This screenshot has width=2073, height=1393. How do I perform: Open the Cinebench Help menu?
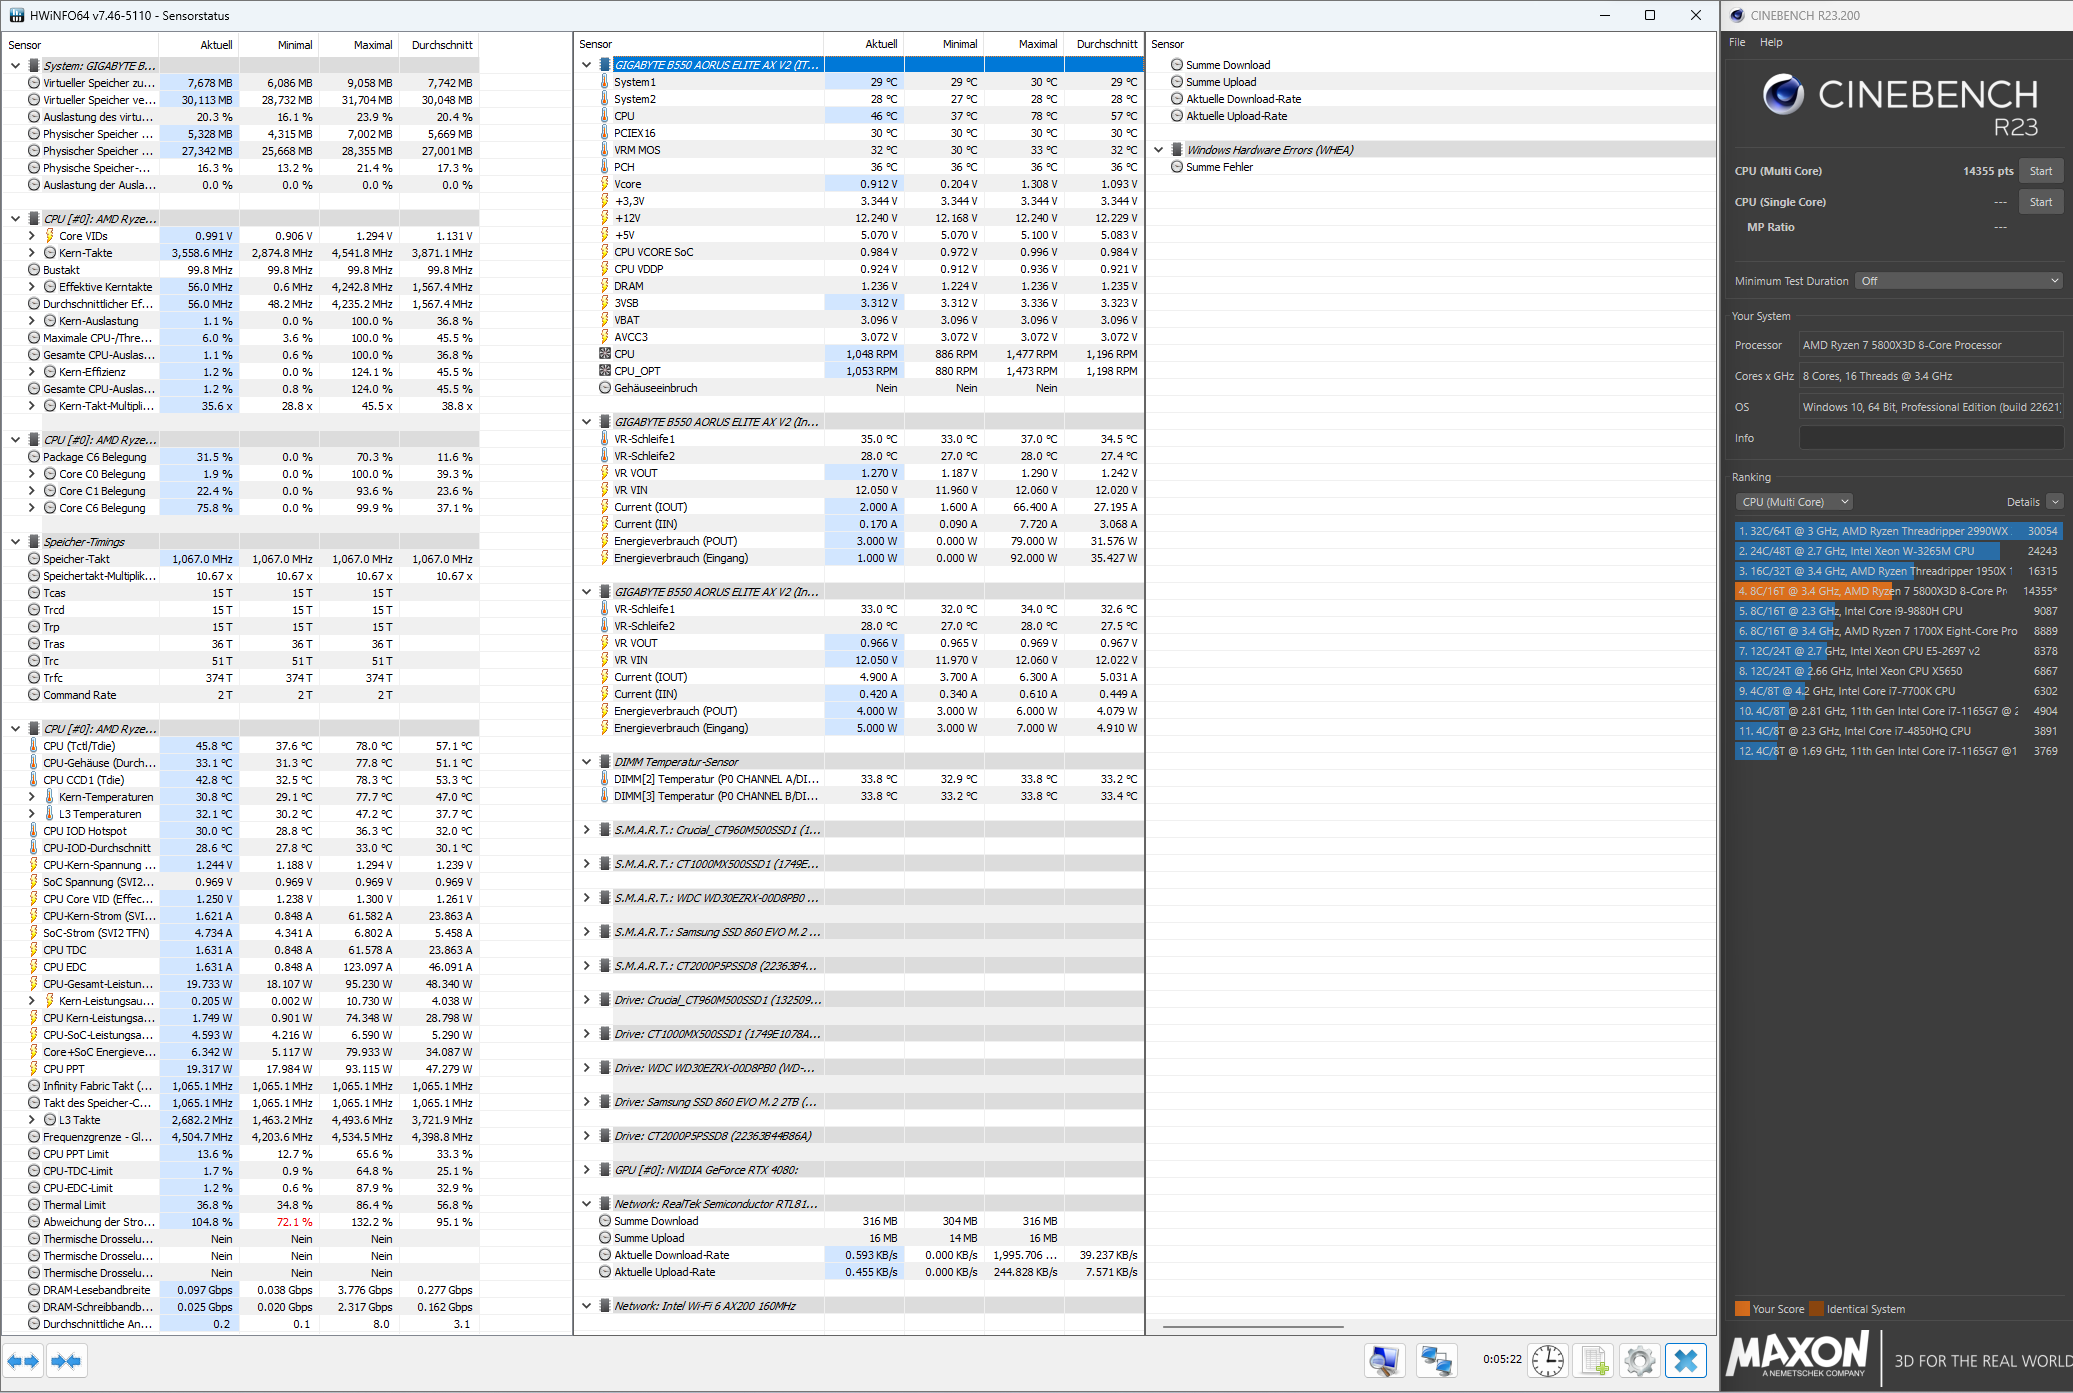tap(1771, 42)
